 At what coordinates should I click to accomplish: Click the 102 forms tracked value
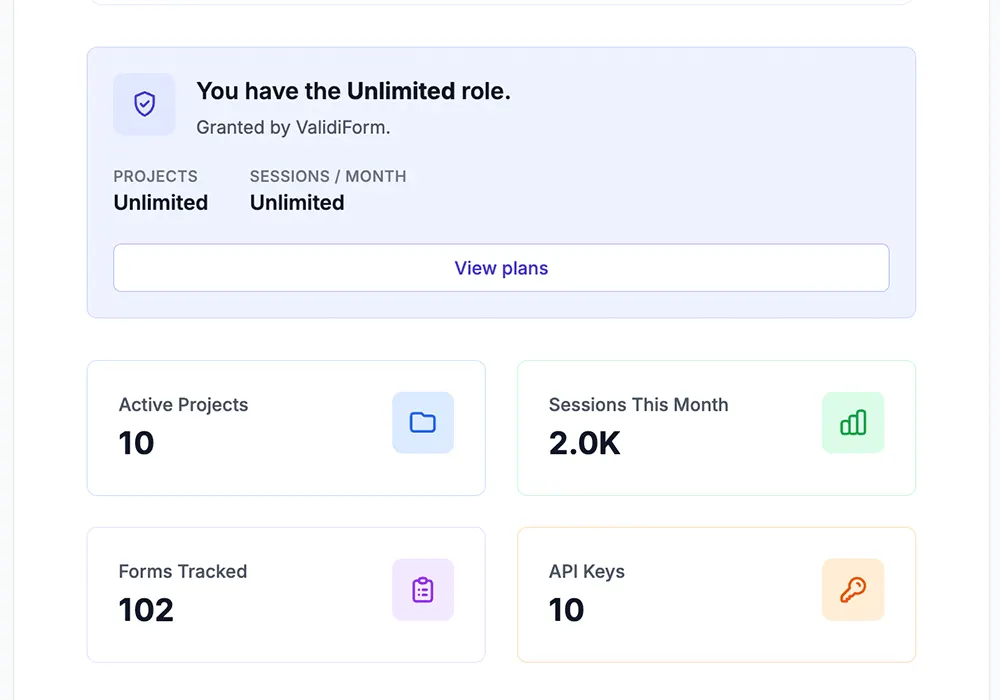point(146,610)
